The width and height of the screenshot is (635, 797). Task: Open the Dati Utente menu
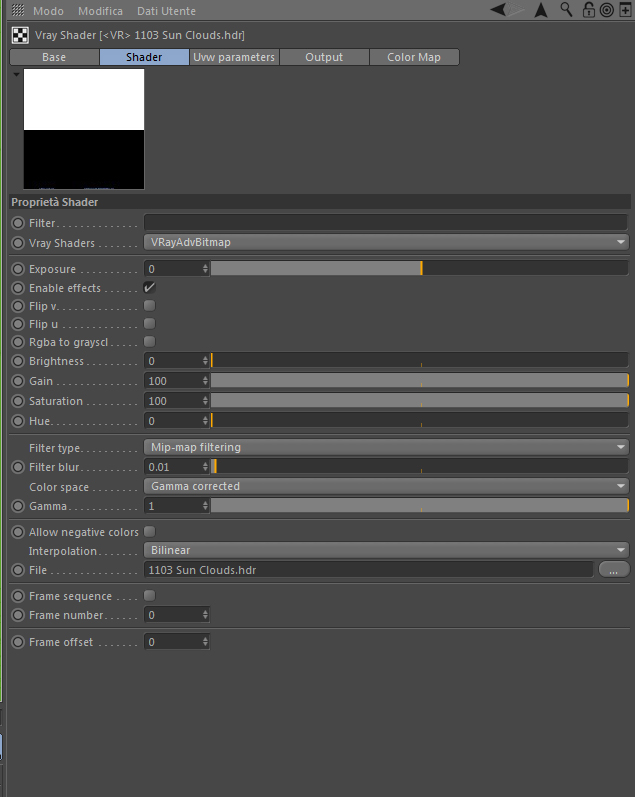click(x=166, y=11)
